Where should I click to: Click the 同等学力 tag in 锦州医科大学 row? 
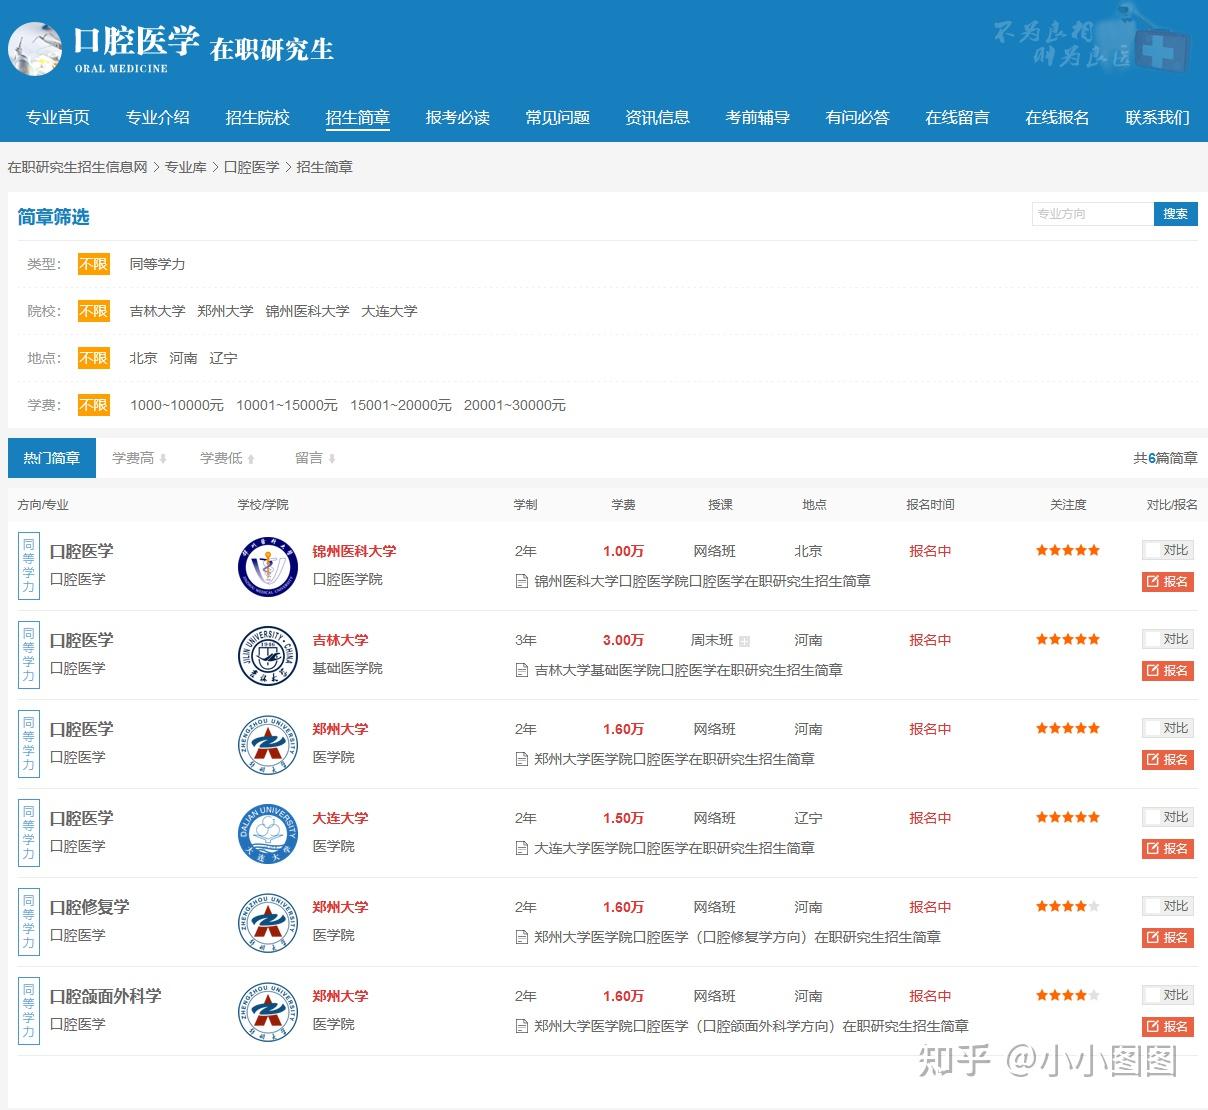(x=28, y=566)
